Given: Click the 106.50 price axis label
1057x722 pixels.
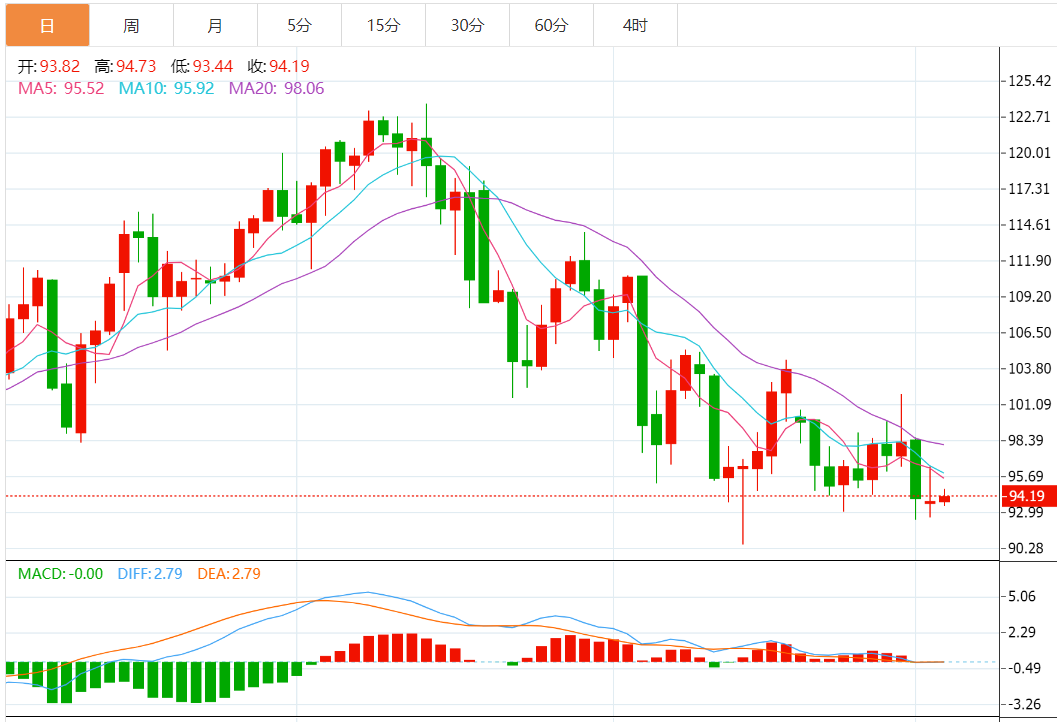Looking at the screenshot, I should tap(1029, 332).
